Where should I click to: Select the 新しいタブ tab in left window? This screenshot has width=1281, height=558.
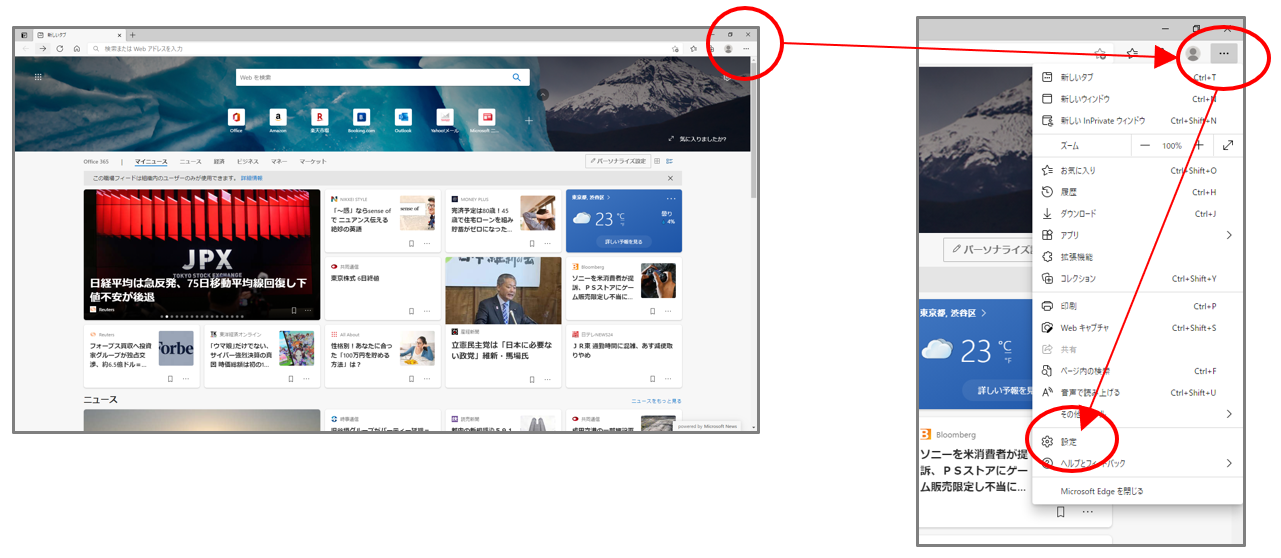tap(78, 35)
